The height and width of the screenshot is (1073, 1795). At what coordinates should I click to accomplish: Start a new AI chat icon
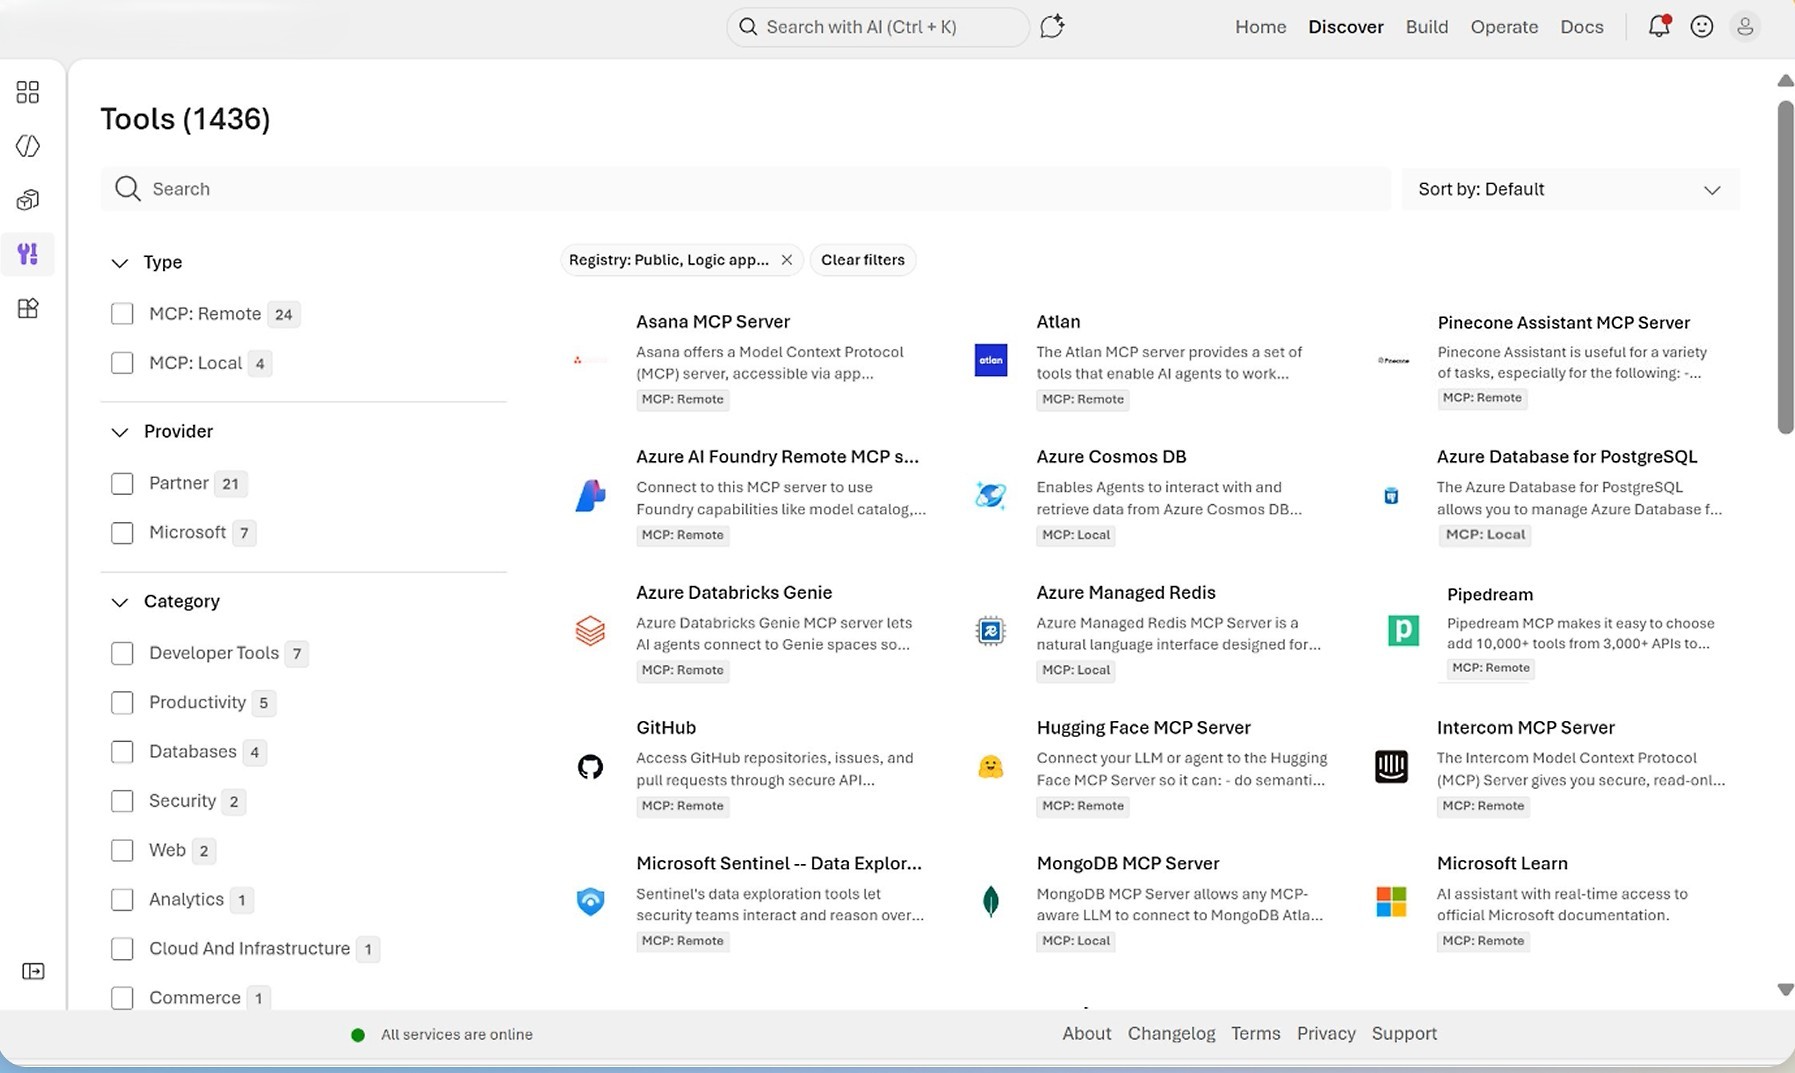(1052, 27)
